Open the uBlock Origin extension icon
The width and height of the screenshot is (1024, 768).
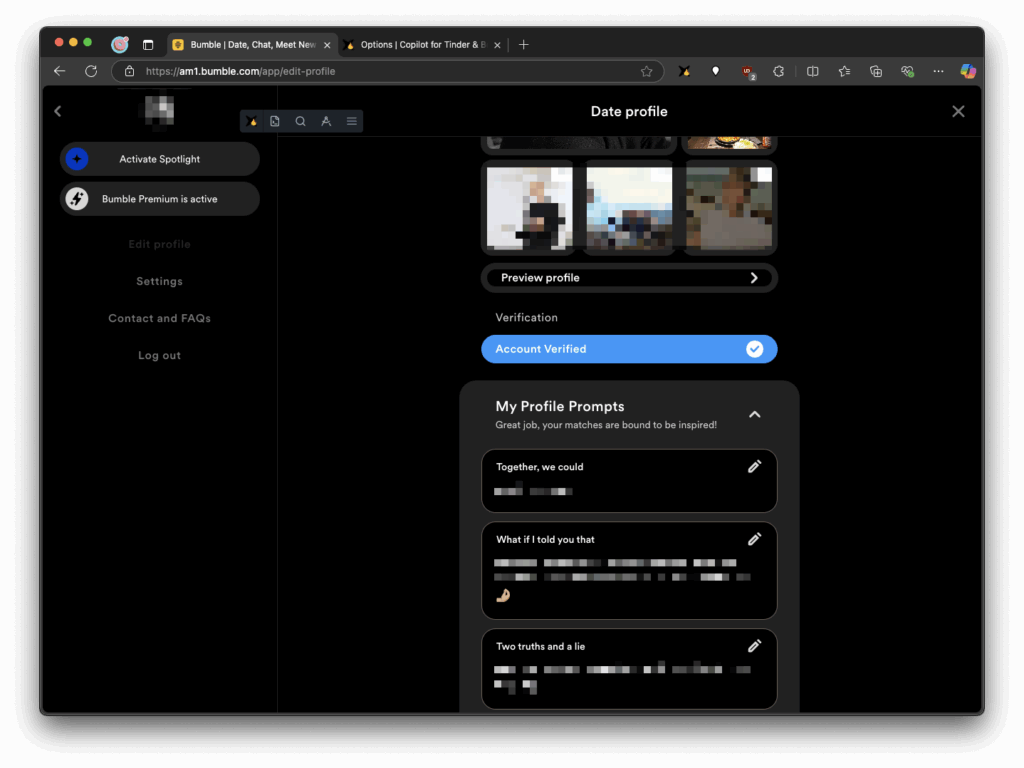[x=748, y=72]
